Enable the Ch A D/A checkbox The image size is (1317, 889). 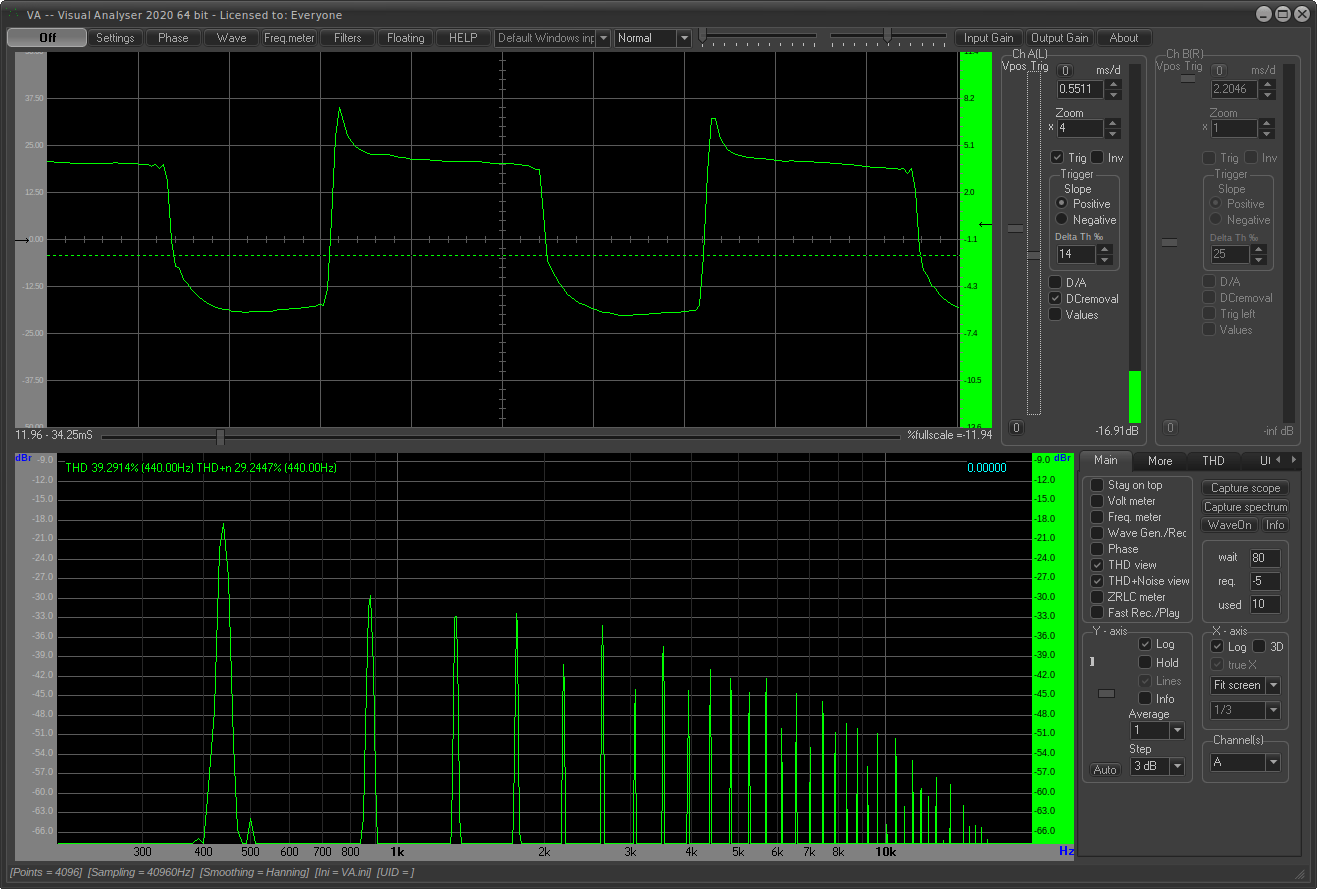[1055, 283]
